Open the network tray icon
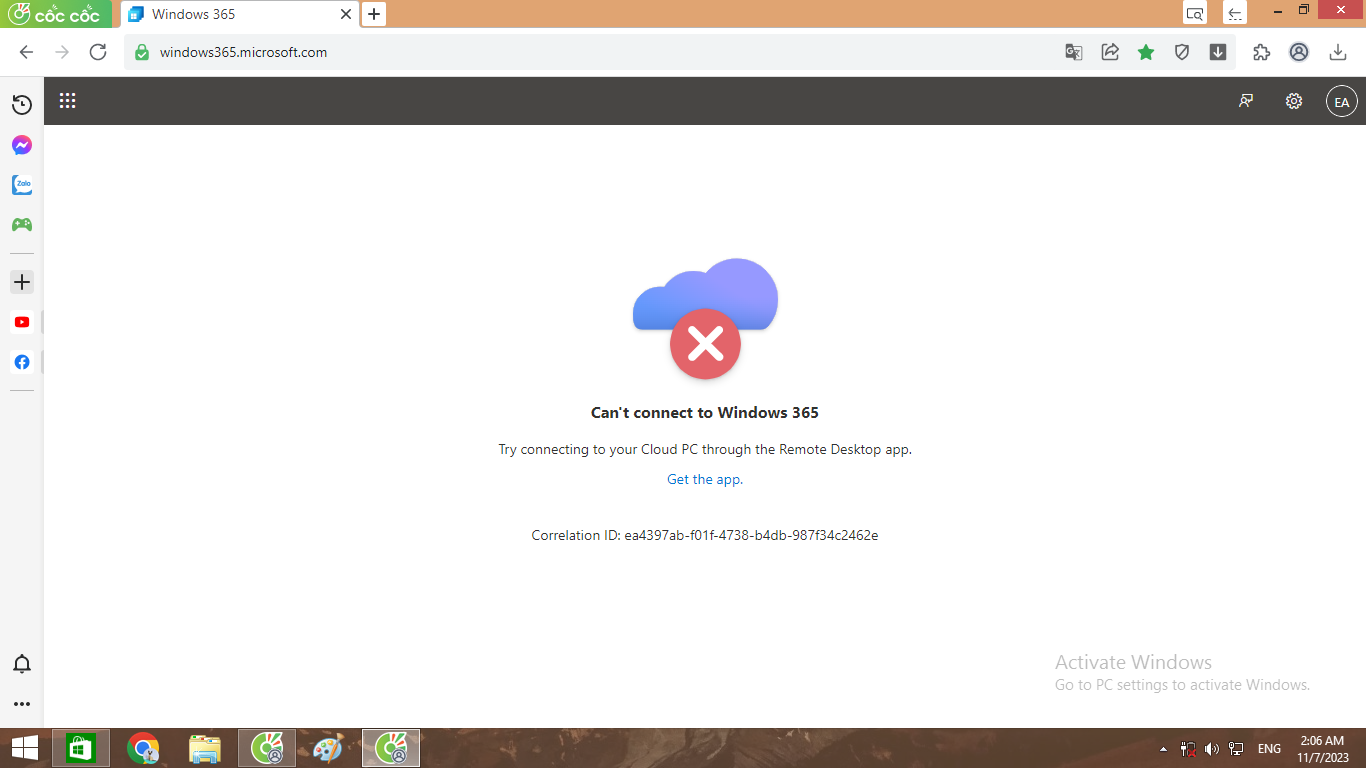Image resolution: width=1366 pixels, height=768 pixels. (x=1236, y=748)
